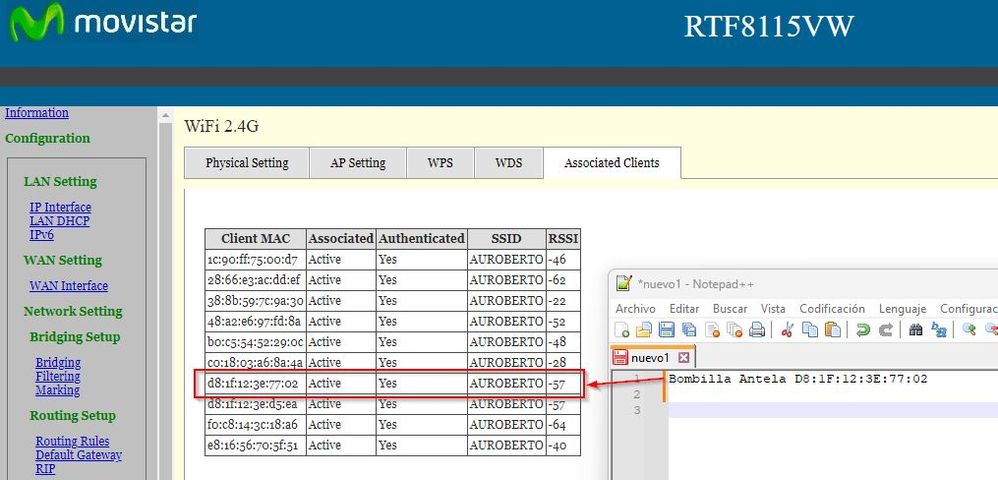
Task: Click the Paste clipboard icon
Action: tap(832, 330)
